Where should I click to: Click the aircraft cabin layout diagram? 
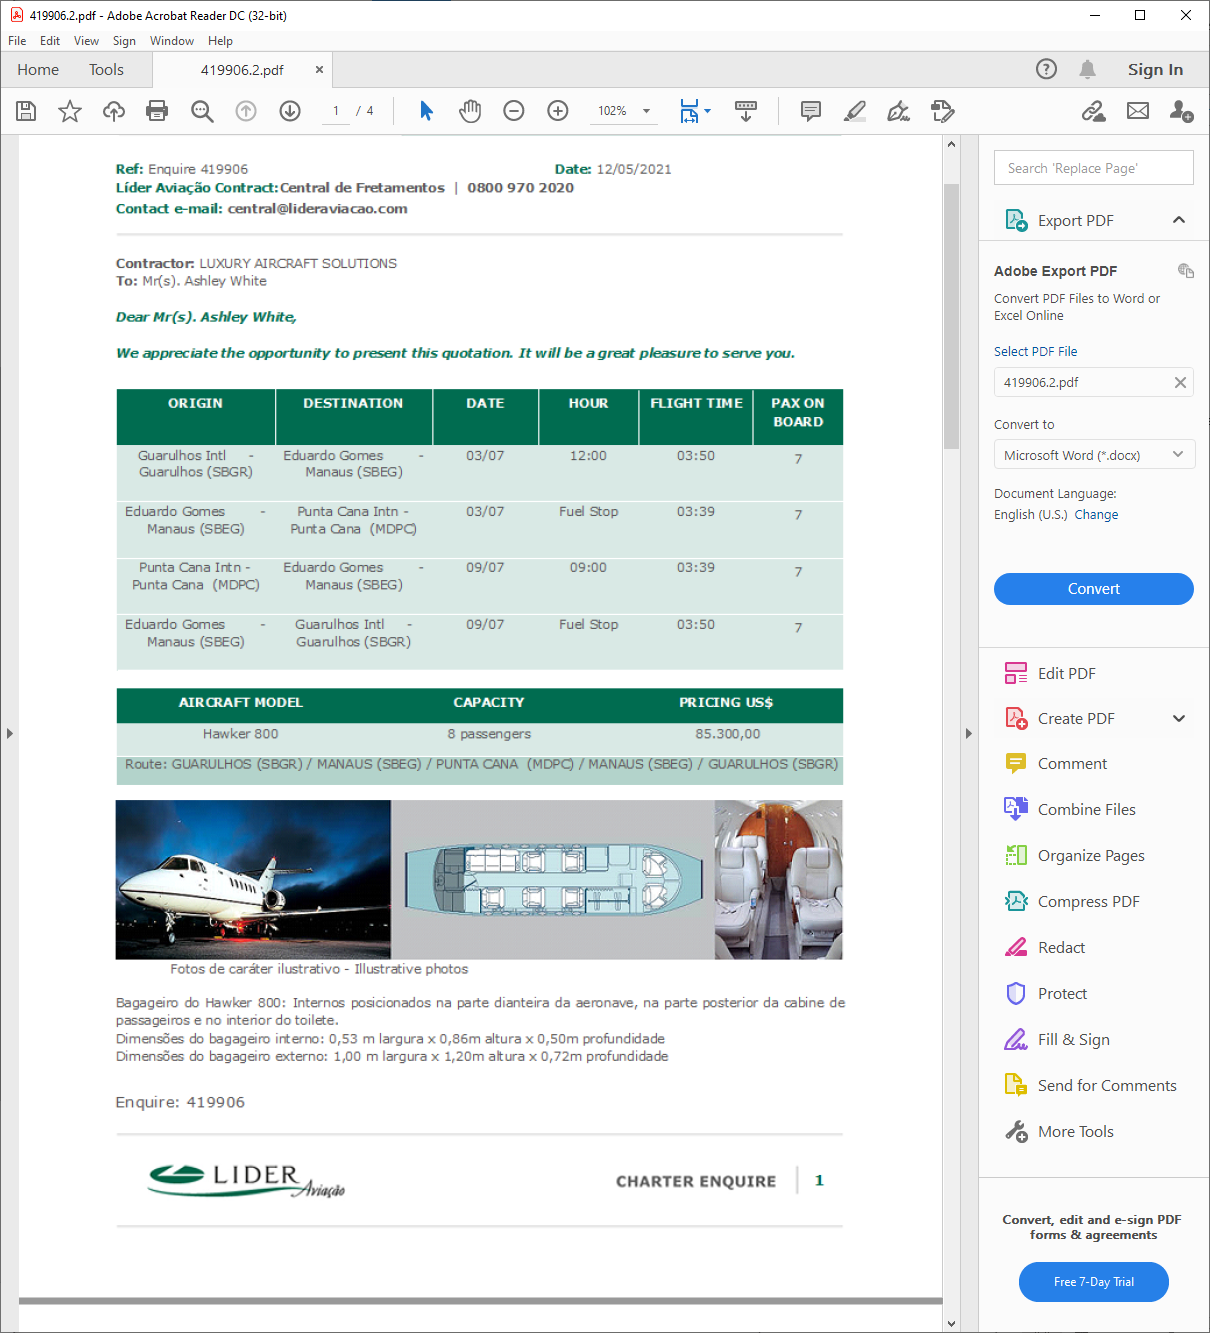pos(553,880)
